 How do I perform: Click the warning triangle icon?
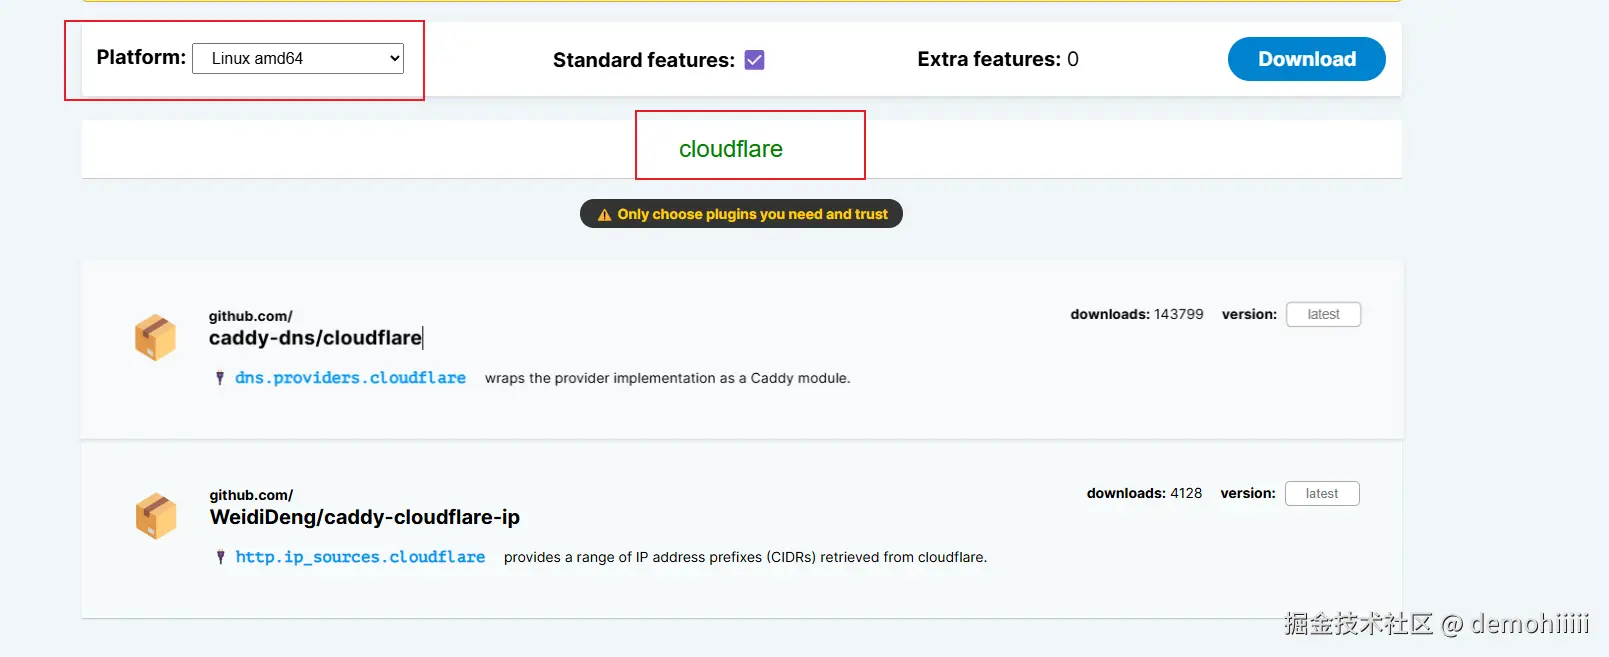coord(604,215)
